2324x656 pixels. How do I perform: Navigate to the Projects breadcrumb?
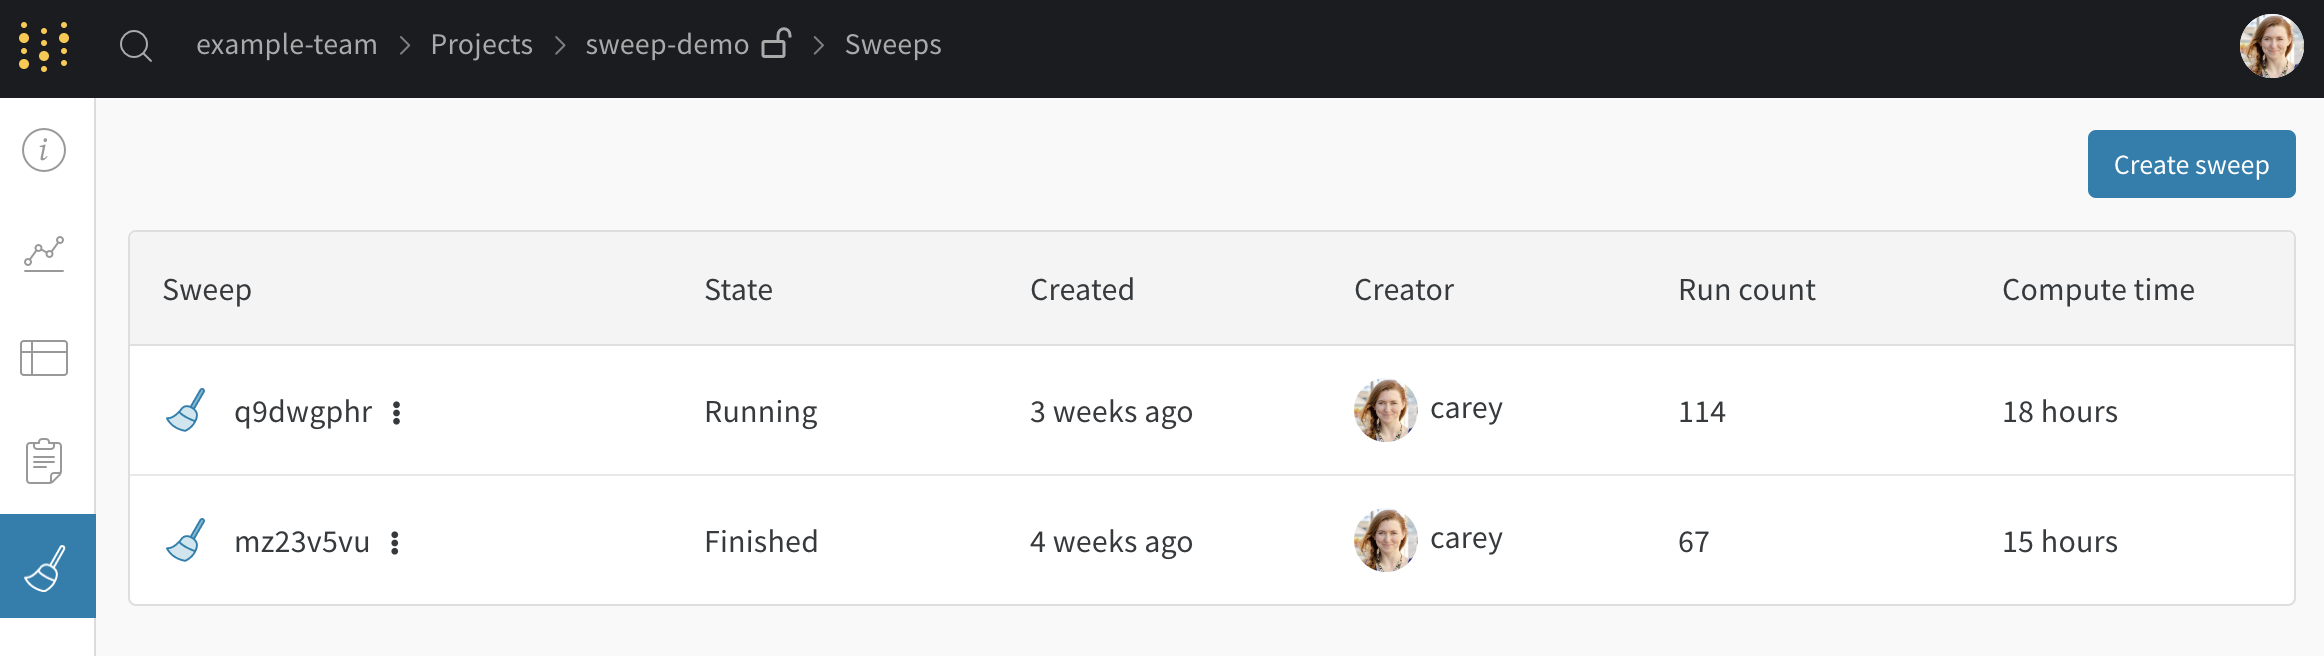[x=481, y=45]
